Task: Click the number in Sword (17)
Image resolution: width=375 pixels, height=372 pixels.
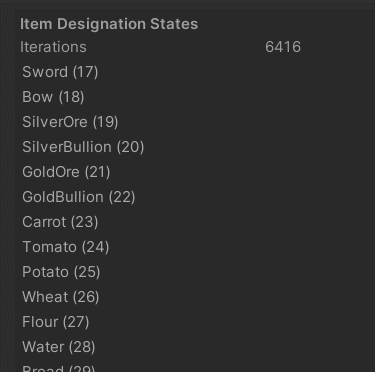Action: [86, 72]
